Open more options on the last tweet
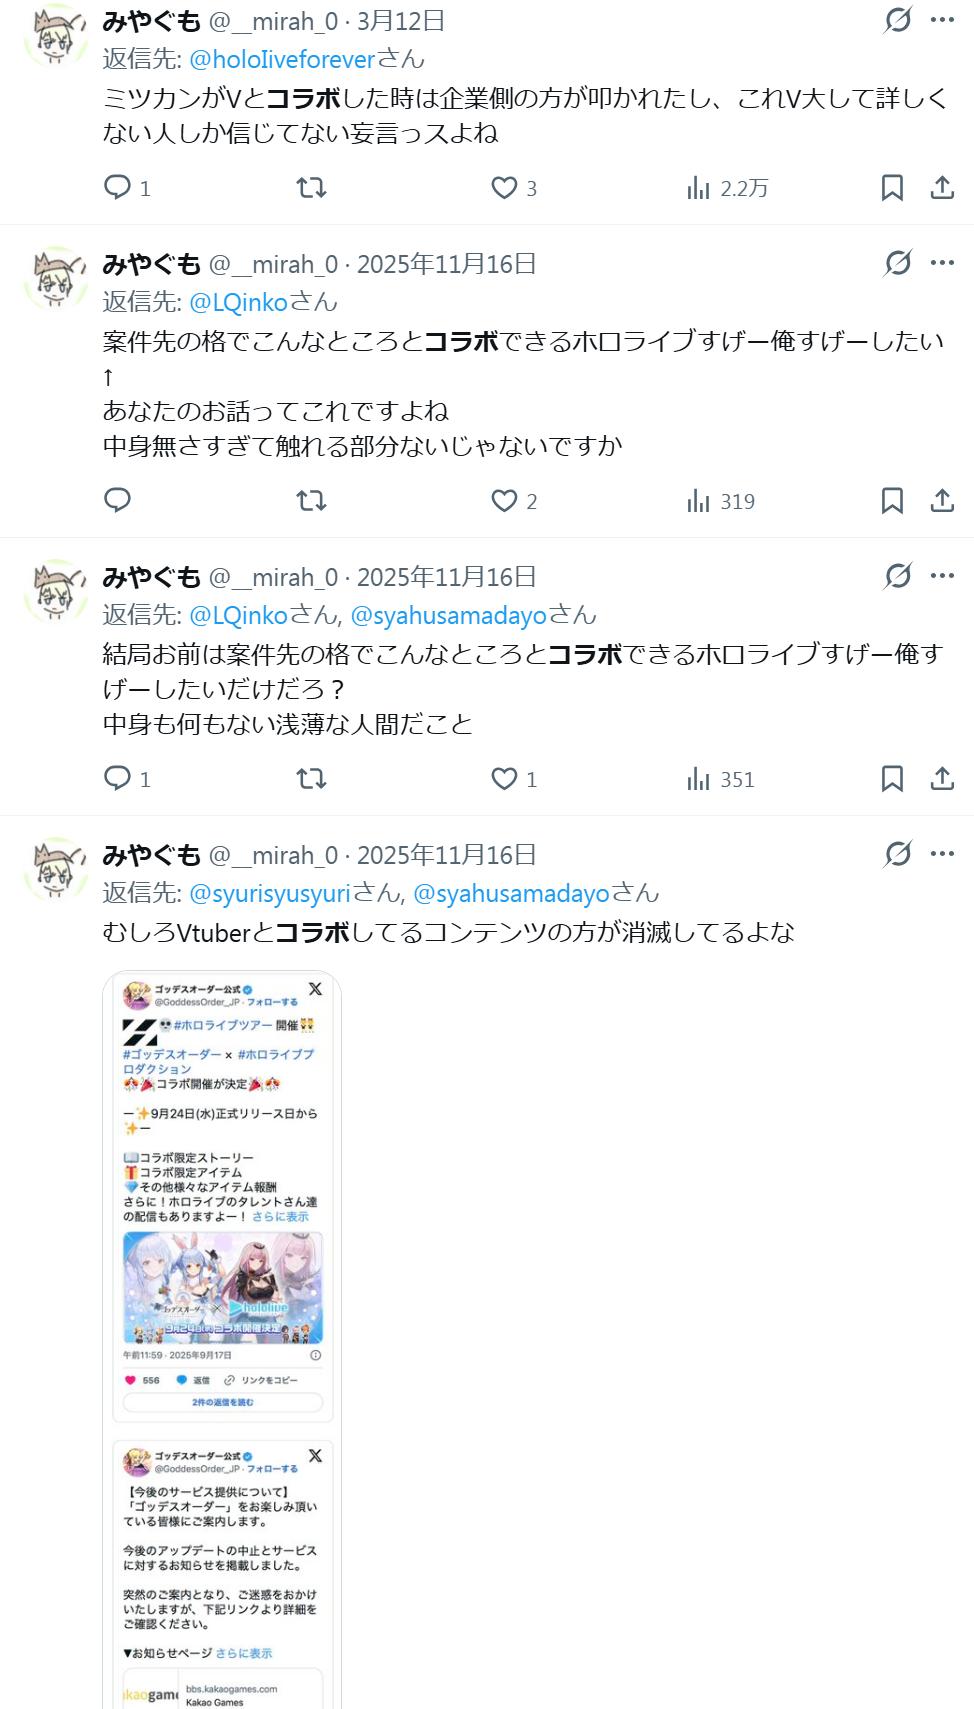 942,853
